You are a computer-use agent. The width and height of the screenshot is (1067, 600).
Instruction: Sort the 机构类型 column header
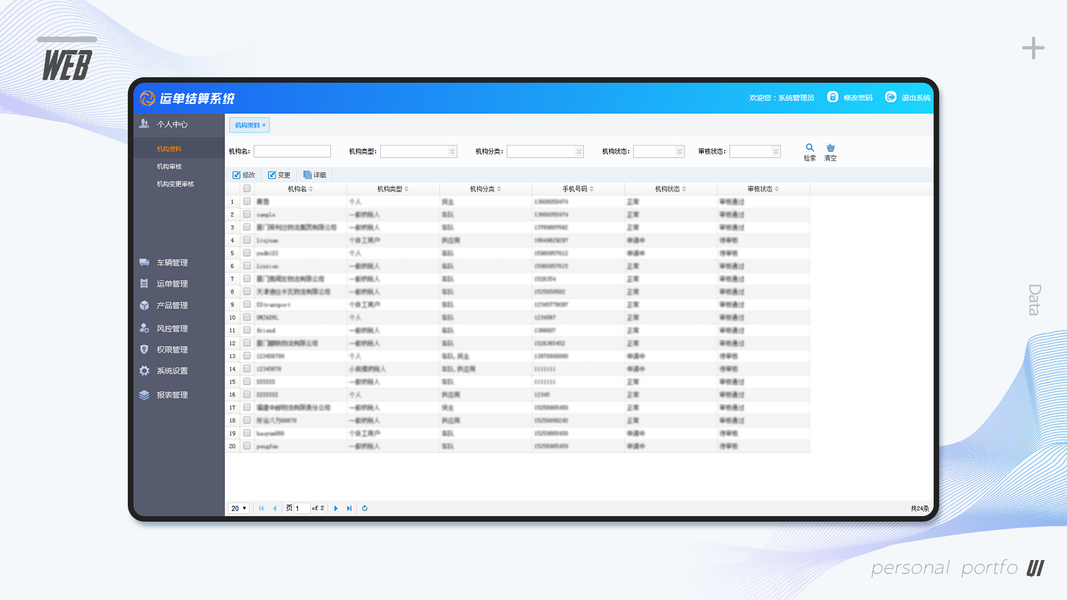pos(393,189)
